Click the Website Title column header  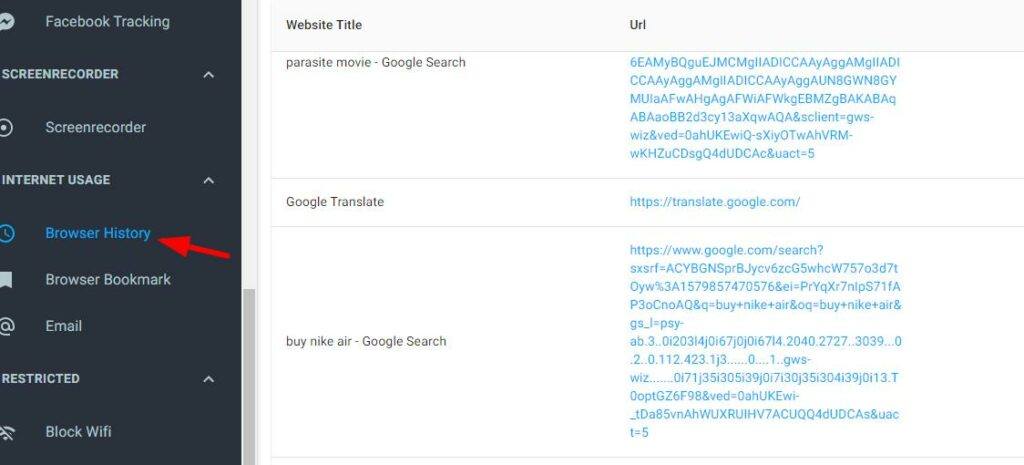324,25
